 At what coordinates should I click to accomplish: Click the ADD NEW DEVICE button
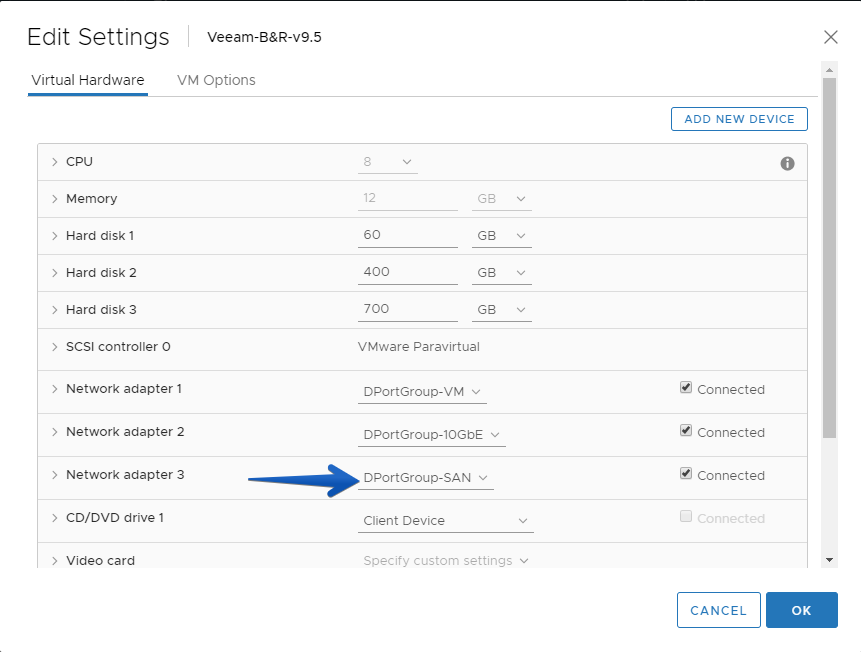coord(739,119)
